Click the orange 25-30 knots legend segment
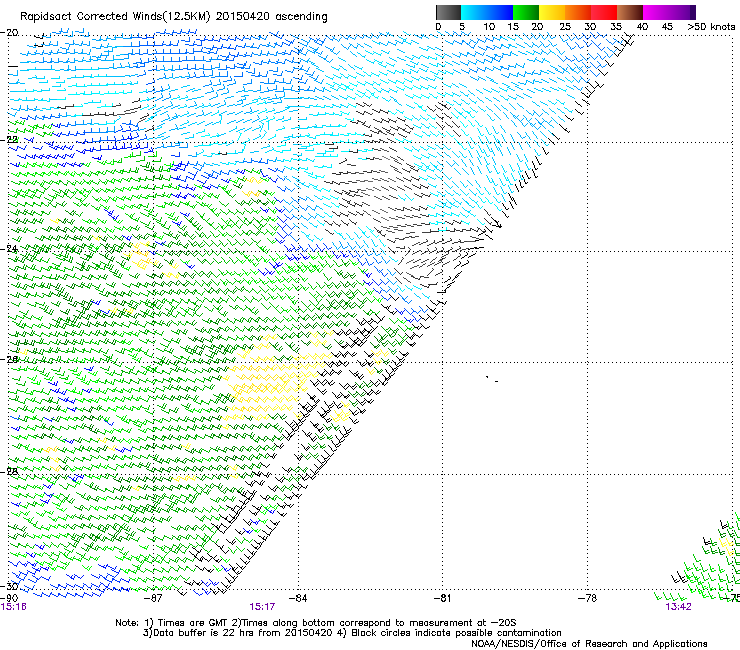 (x=578, y=12)
